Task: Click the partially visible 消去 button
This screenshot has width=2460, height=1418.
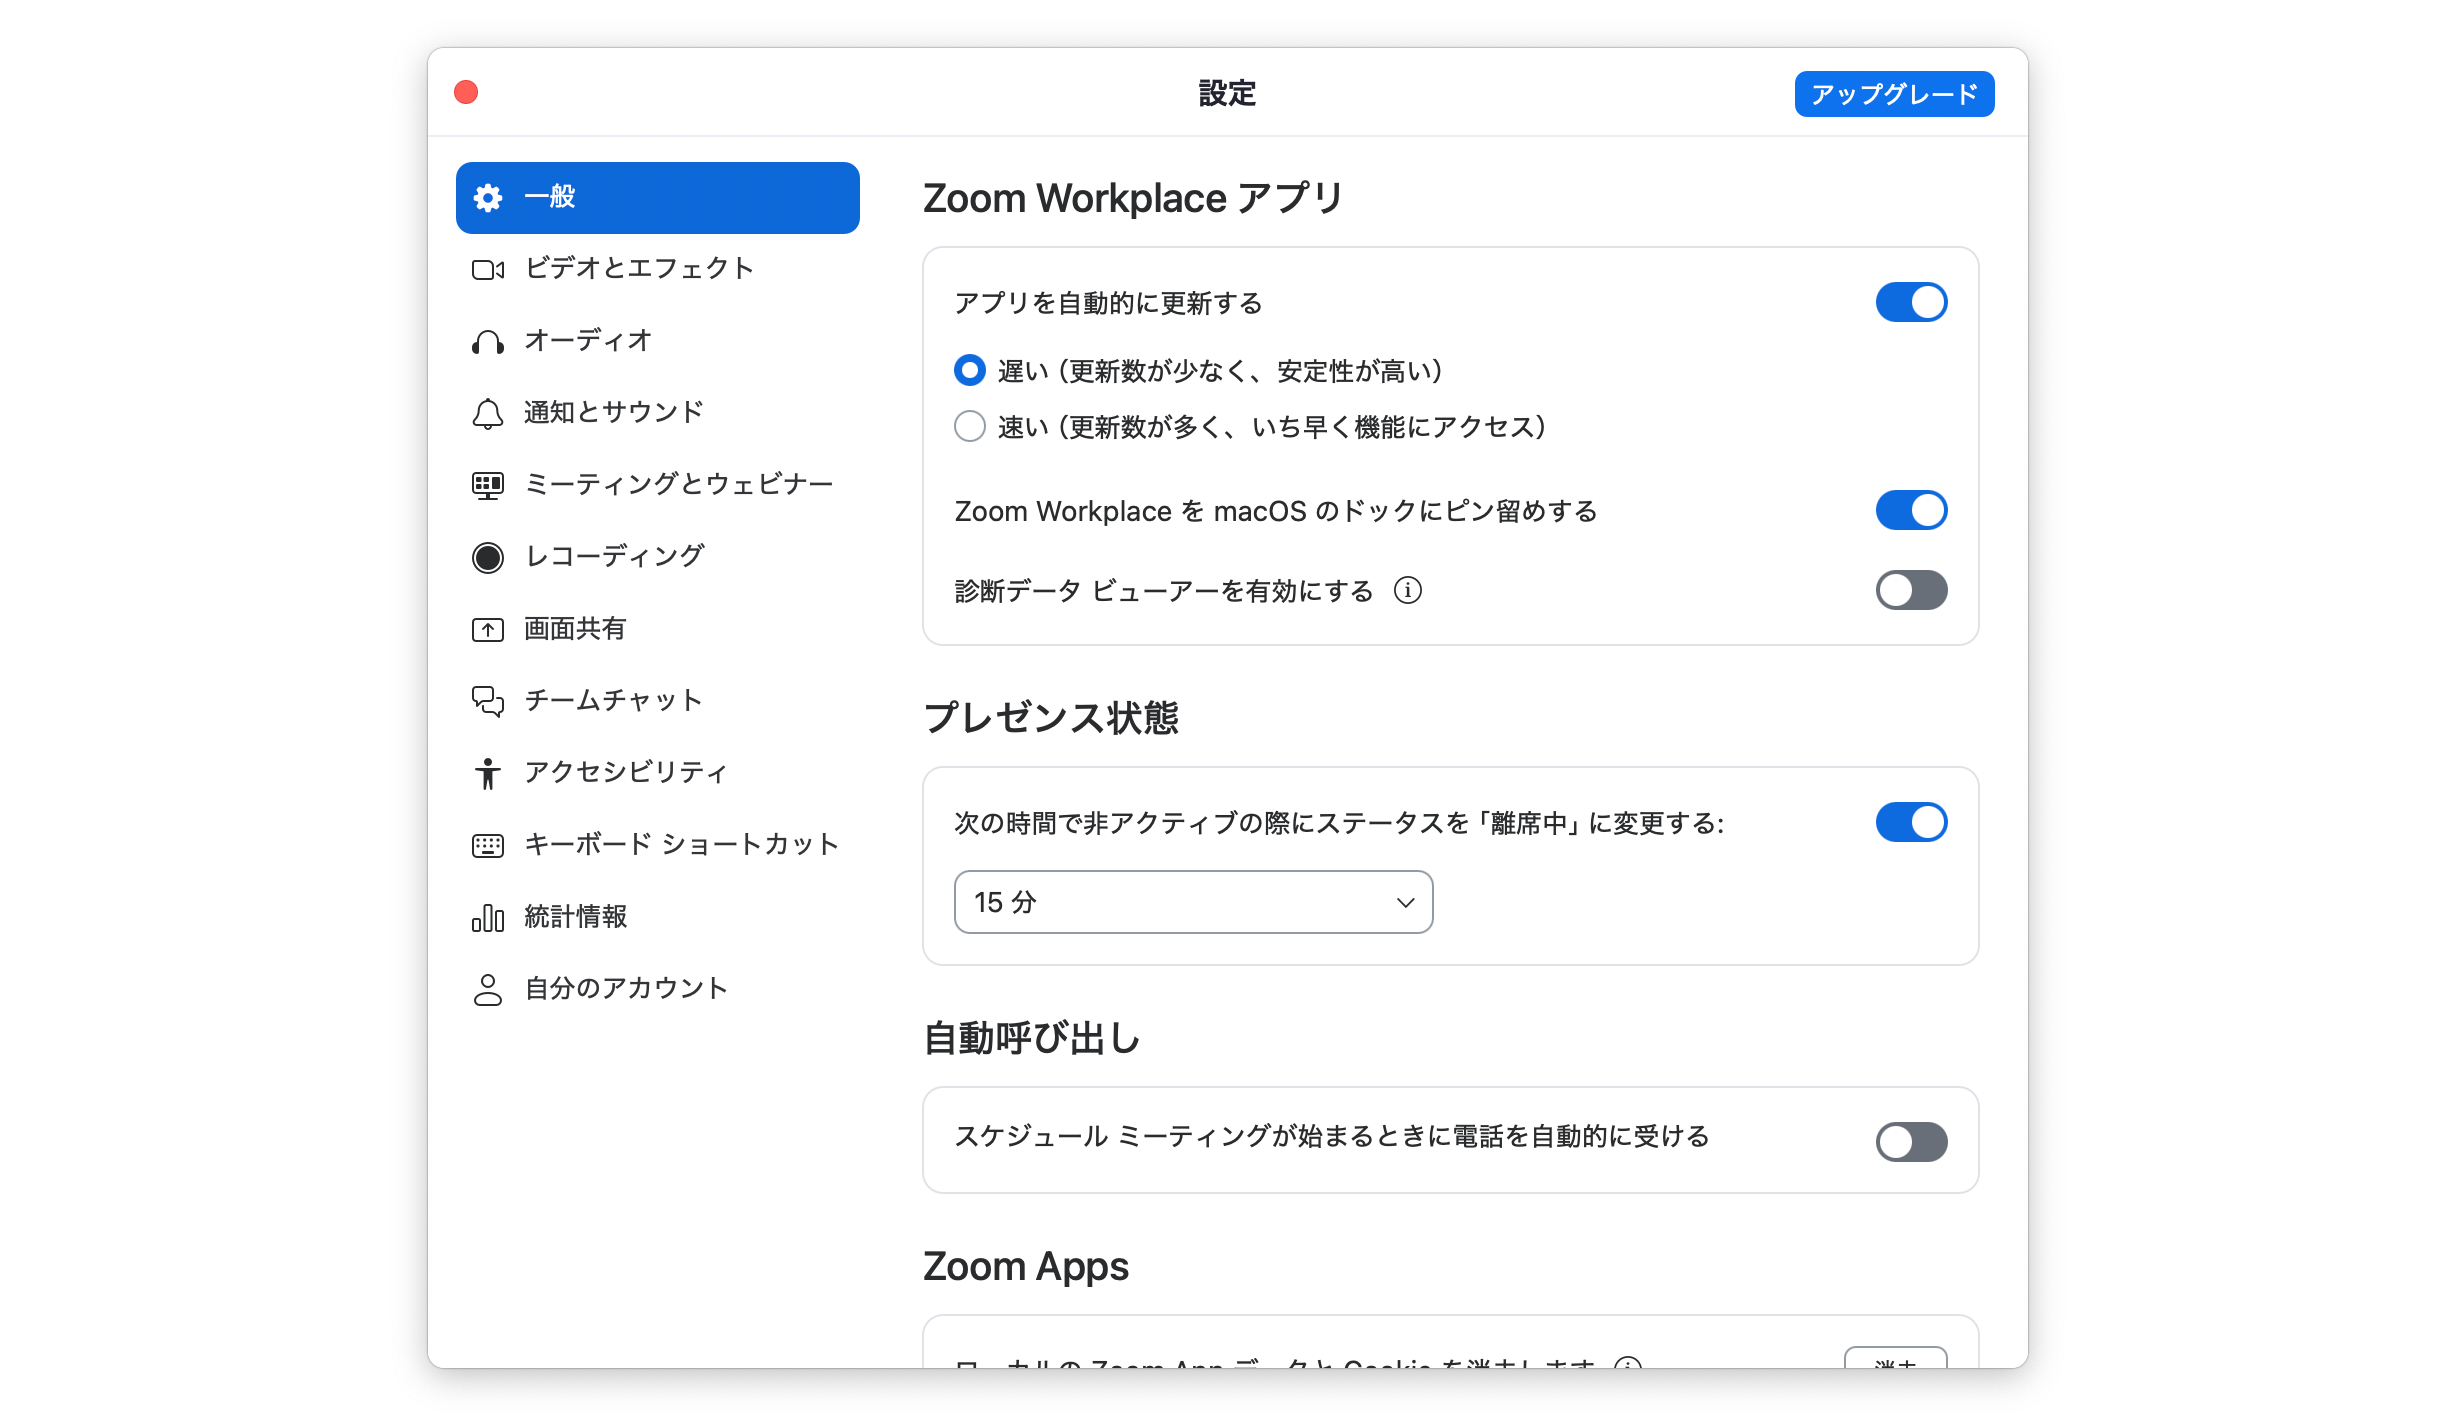Action: click(1895, 1359)
